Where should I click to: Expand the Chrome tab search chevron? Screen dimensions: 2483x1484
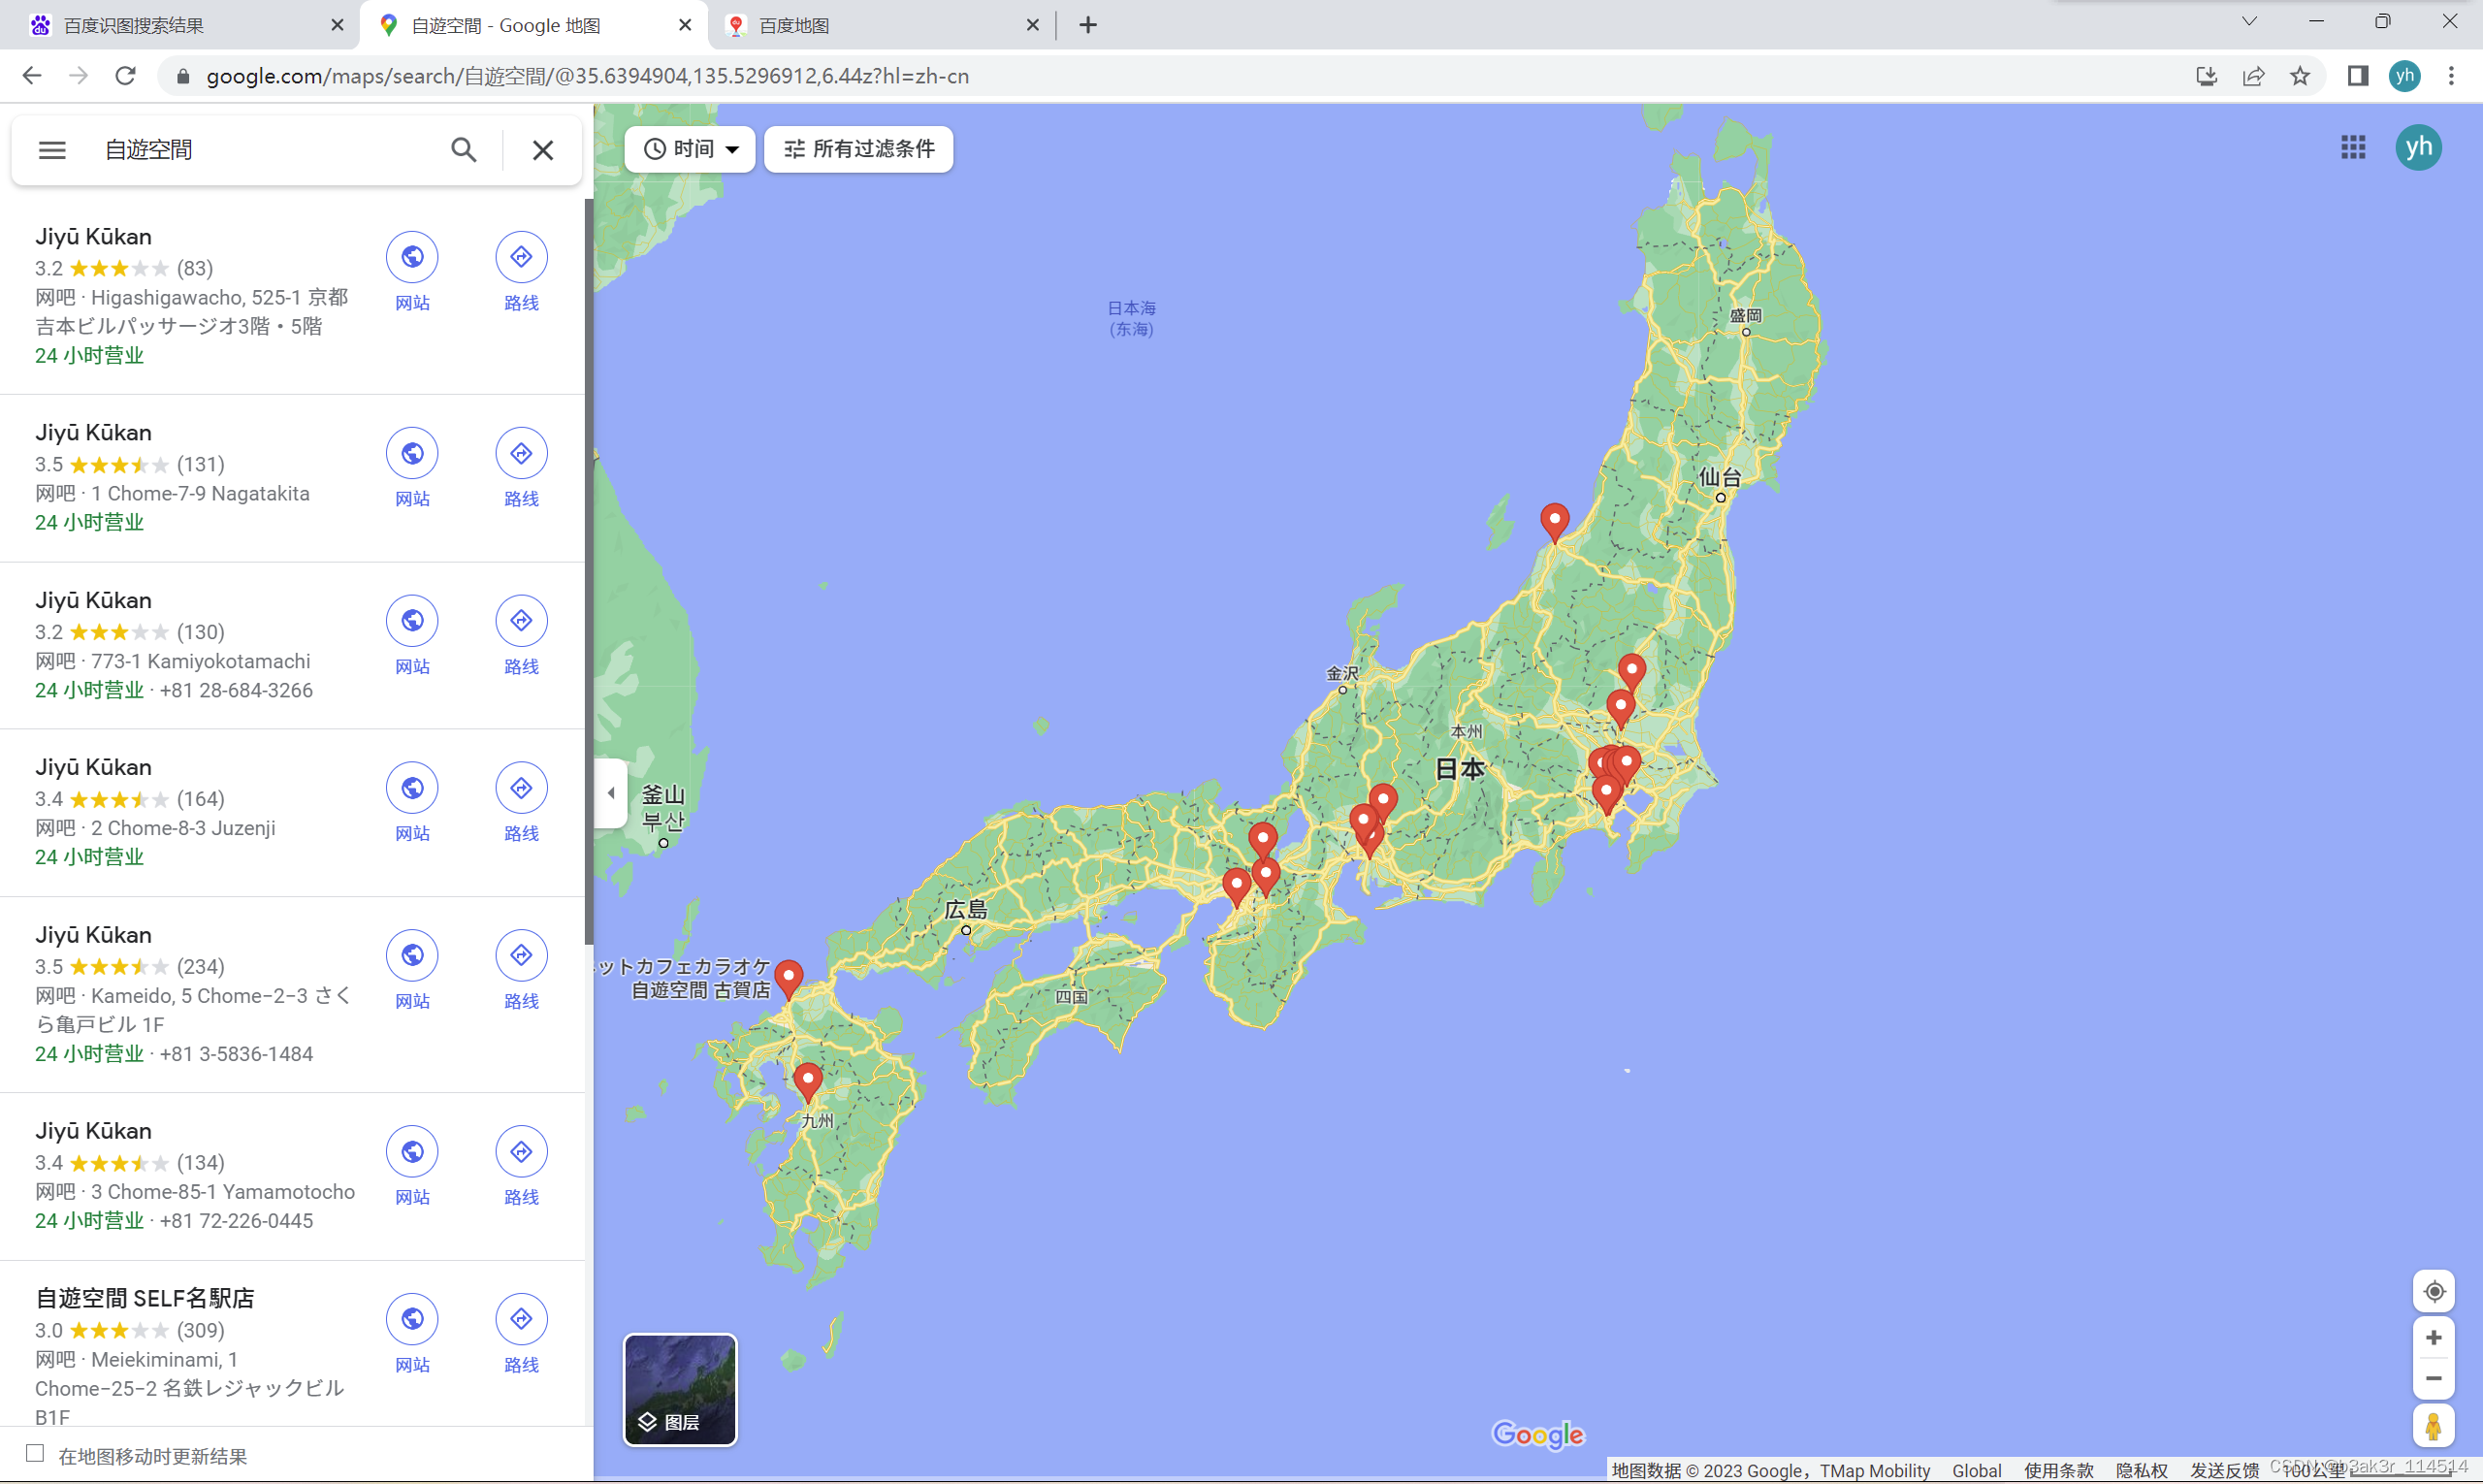click(2249, 22)
